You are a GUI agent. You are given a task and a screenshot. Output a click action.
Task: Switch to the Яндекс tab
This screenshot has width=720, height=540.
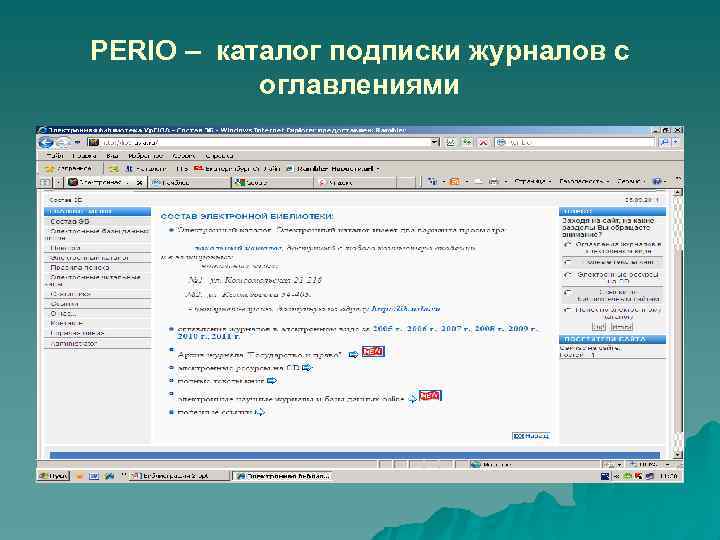354,182
